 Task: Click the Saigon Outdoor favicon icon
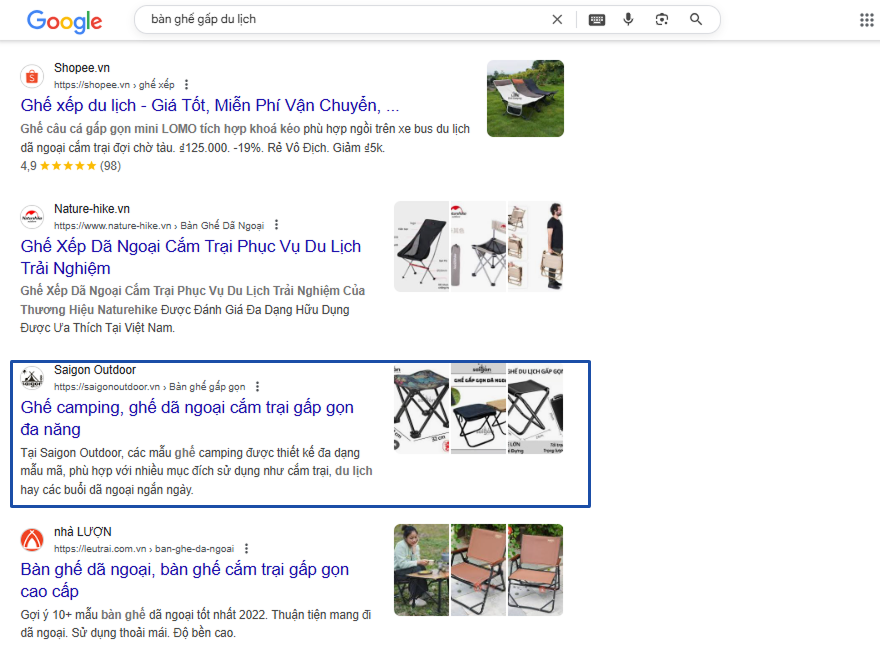coord(32,378)
